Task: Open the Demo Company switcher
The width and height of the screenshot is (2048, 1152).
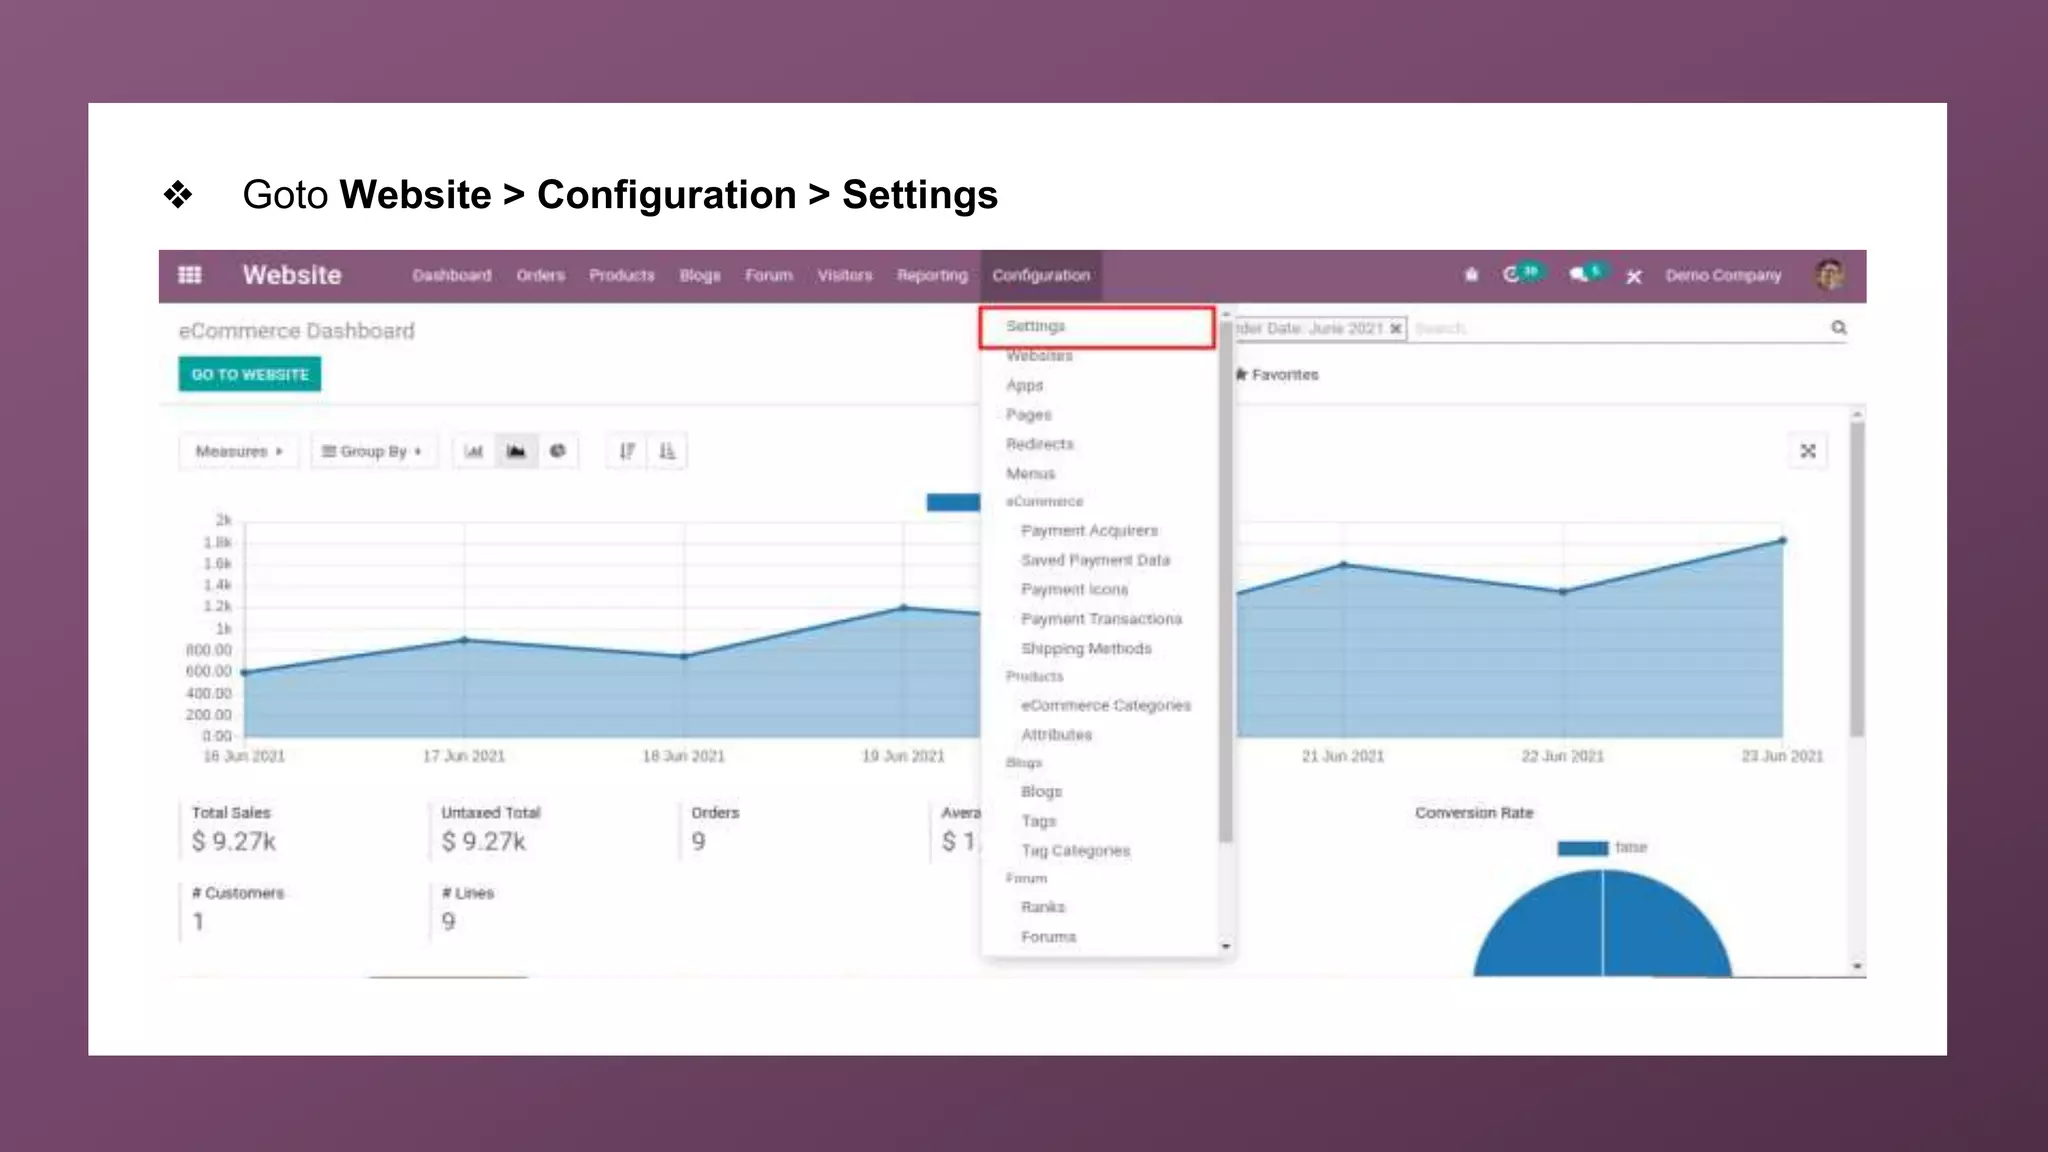Action: 1723,275
